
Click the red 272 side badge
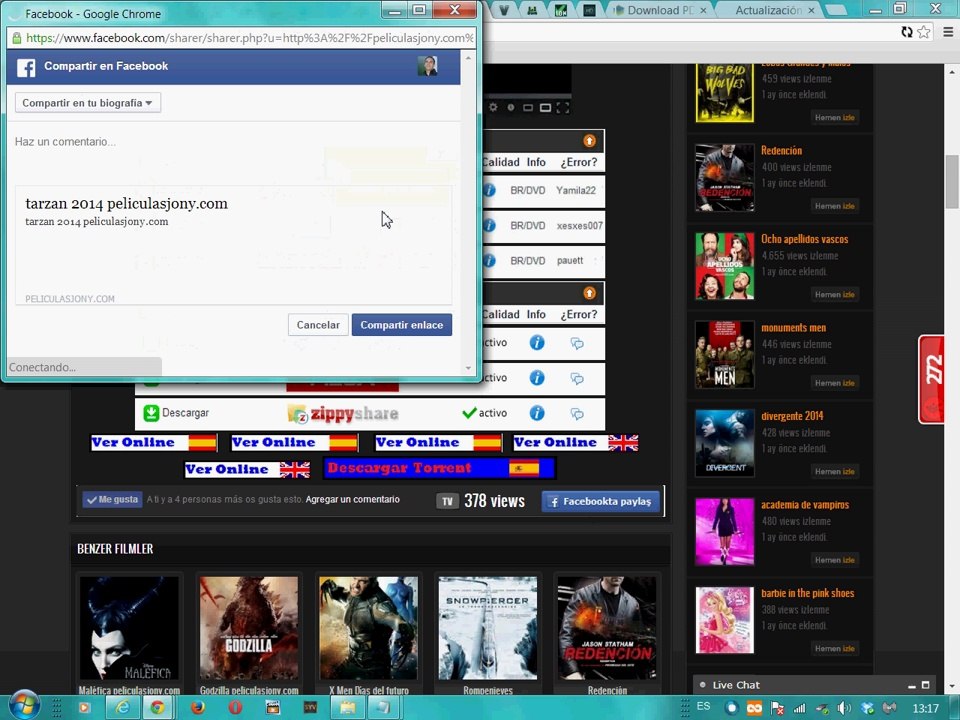pyautogui.click(x=931, y=380)
